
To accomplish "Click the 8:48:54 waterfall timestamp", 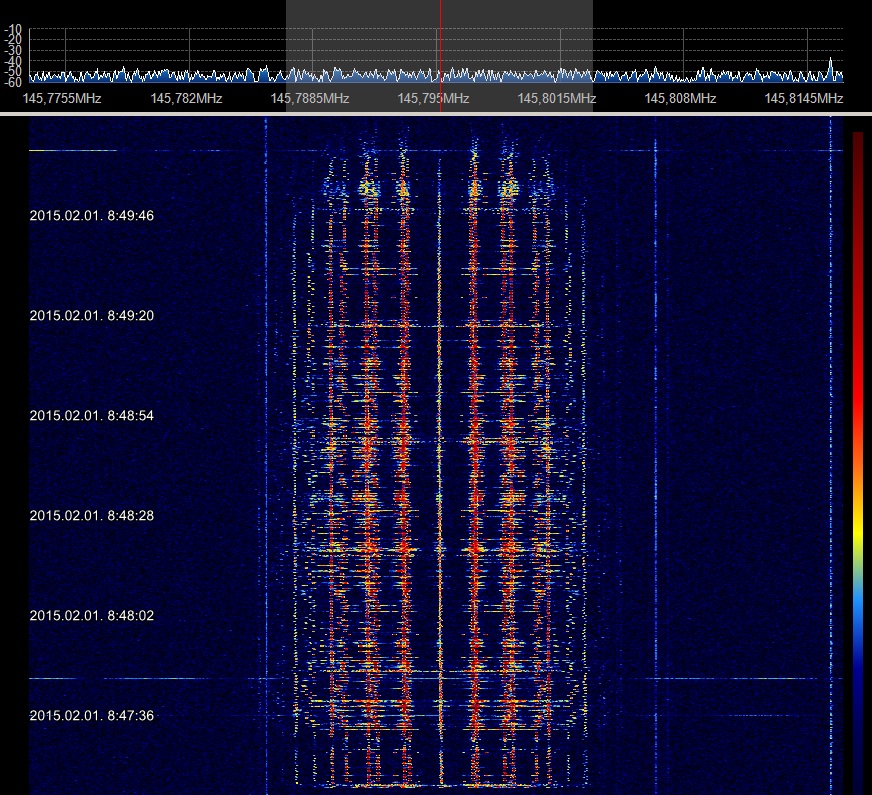I will (x=92, y=416).
